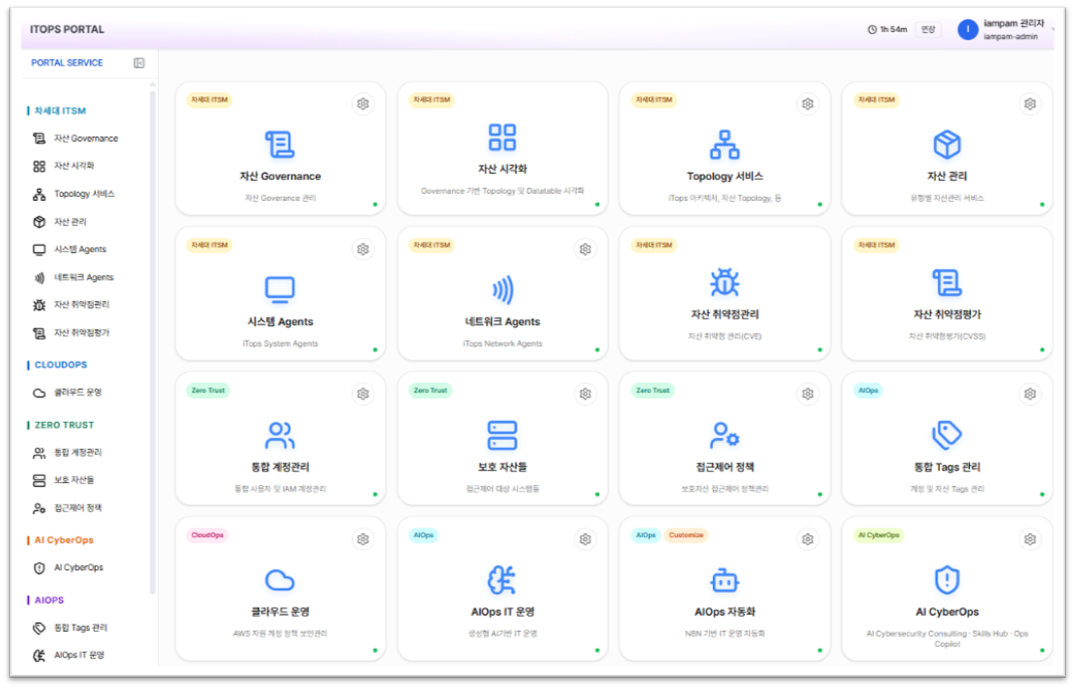Image resolution: width=1075 pixels, height=689 pixels.
Task: Click the Zero Trust tag on 보호 자산들 card
Action: coord(431,391)
